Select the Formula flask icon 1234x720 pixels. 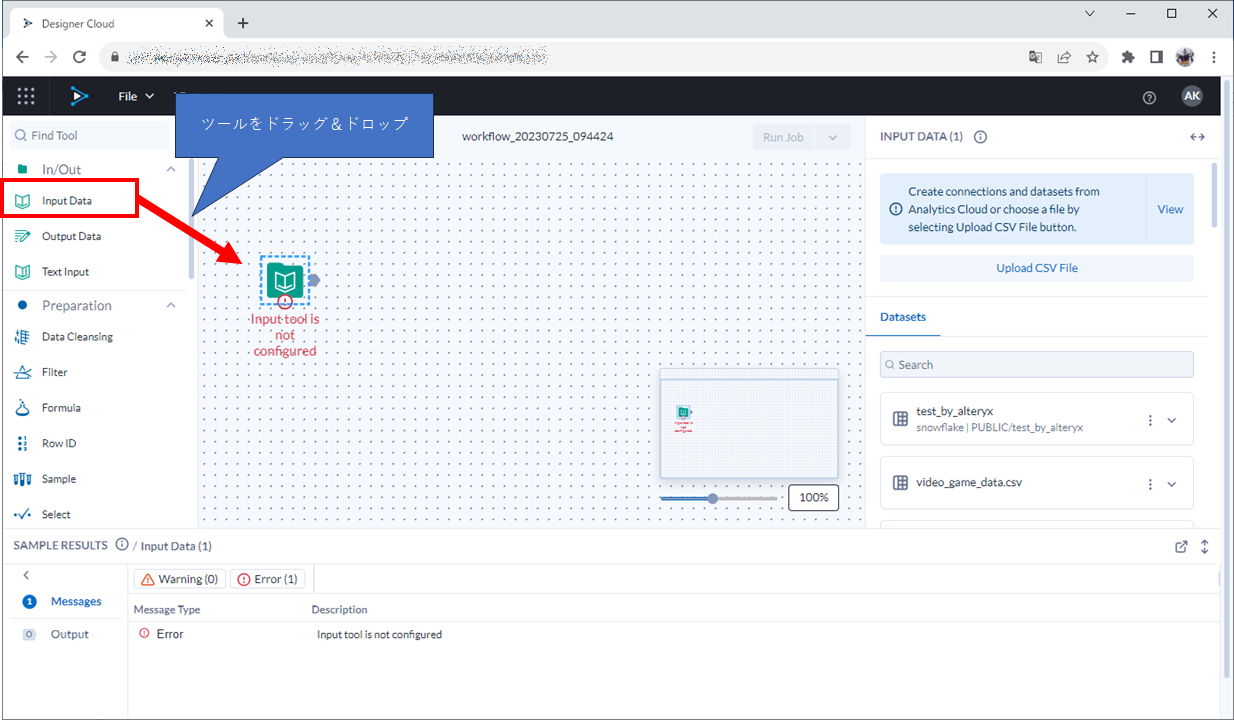point(23,408)
